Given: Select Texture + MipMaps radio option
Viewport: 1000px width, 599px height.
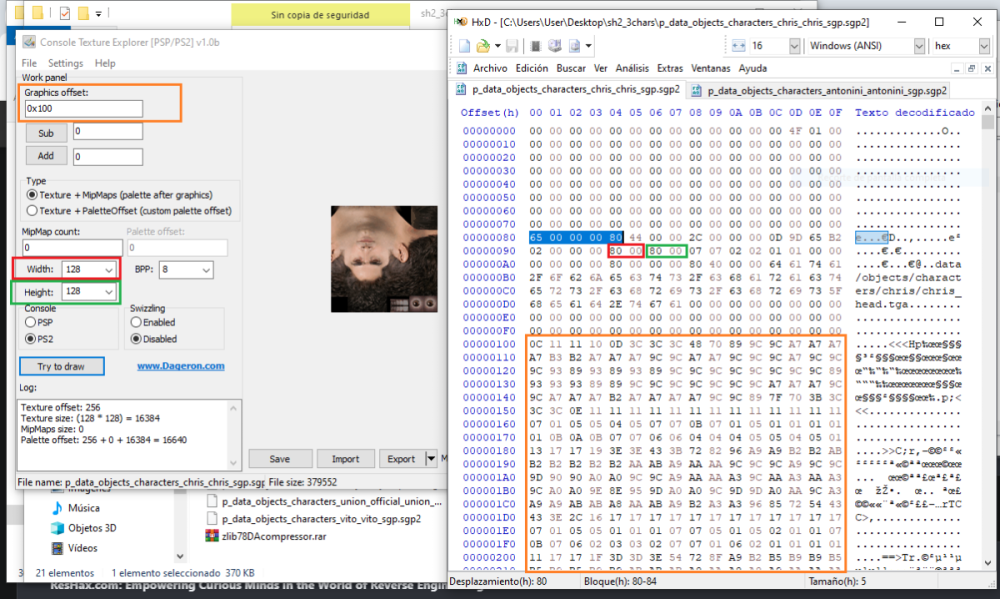Looking at the screenshot, I should pyautogui.click(x=33, y=195).
